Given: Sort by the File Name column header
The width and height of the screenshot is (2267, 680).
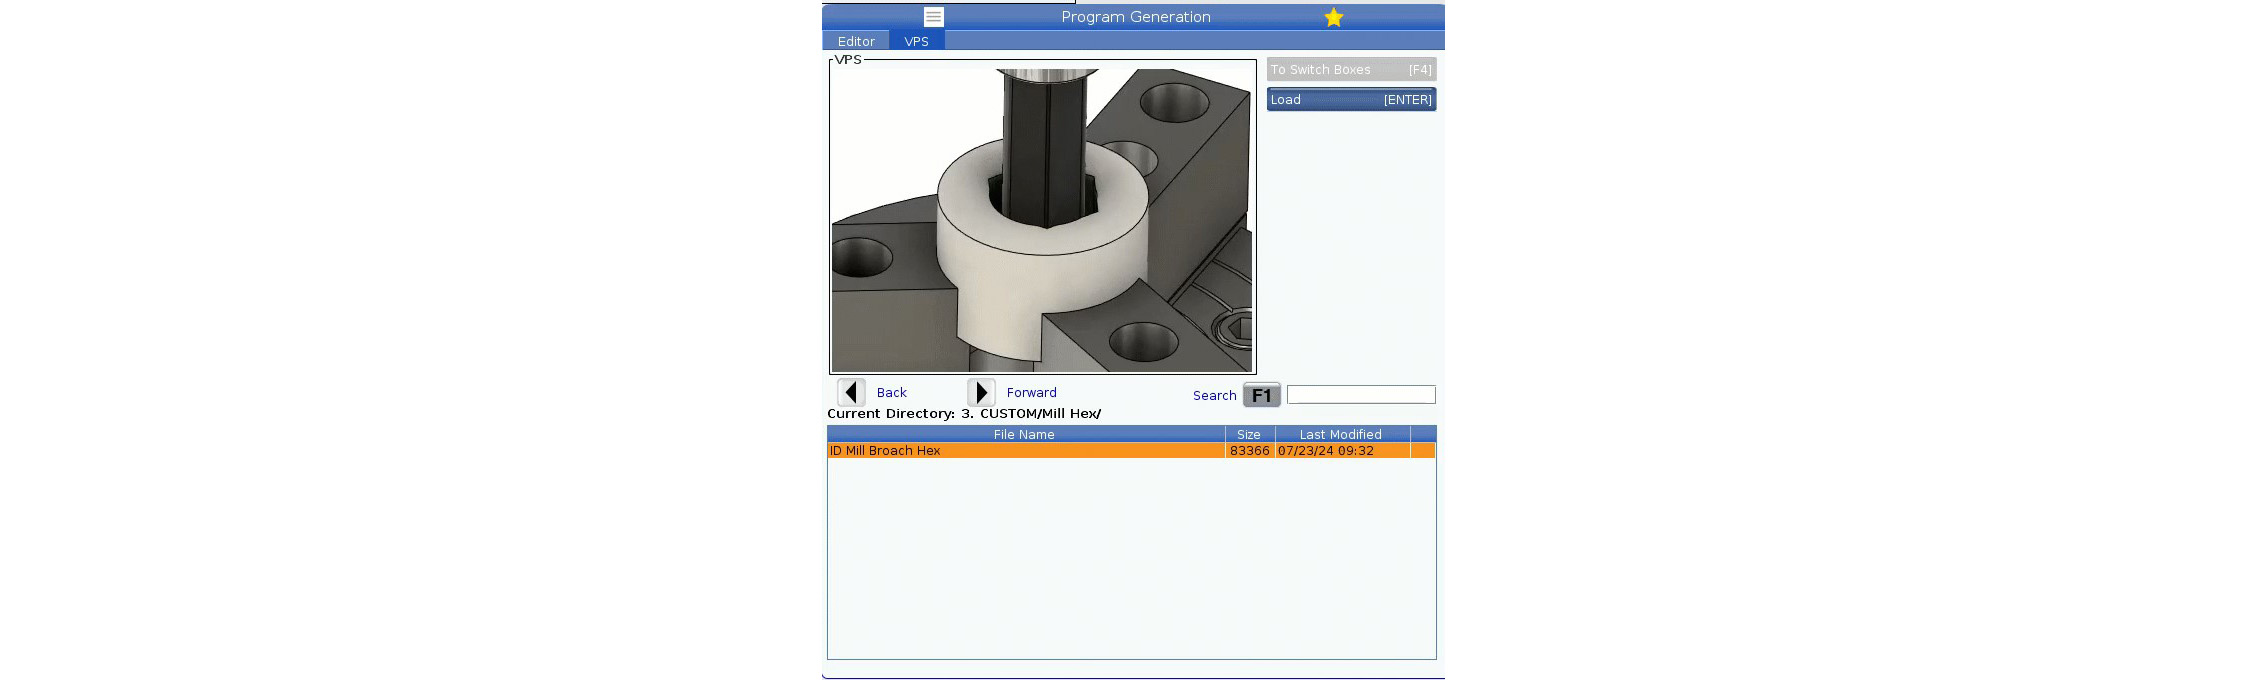Looking at the screenshot, I should pyautogui.click(x=1026, y=434).
